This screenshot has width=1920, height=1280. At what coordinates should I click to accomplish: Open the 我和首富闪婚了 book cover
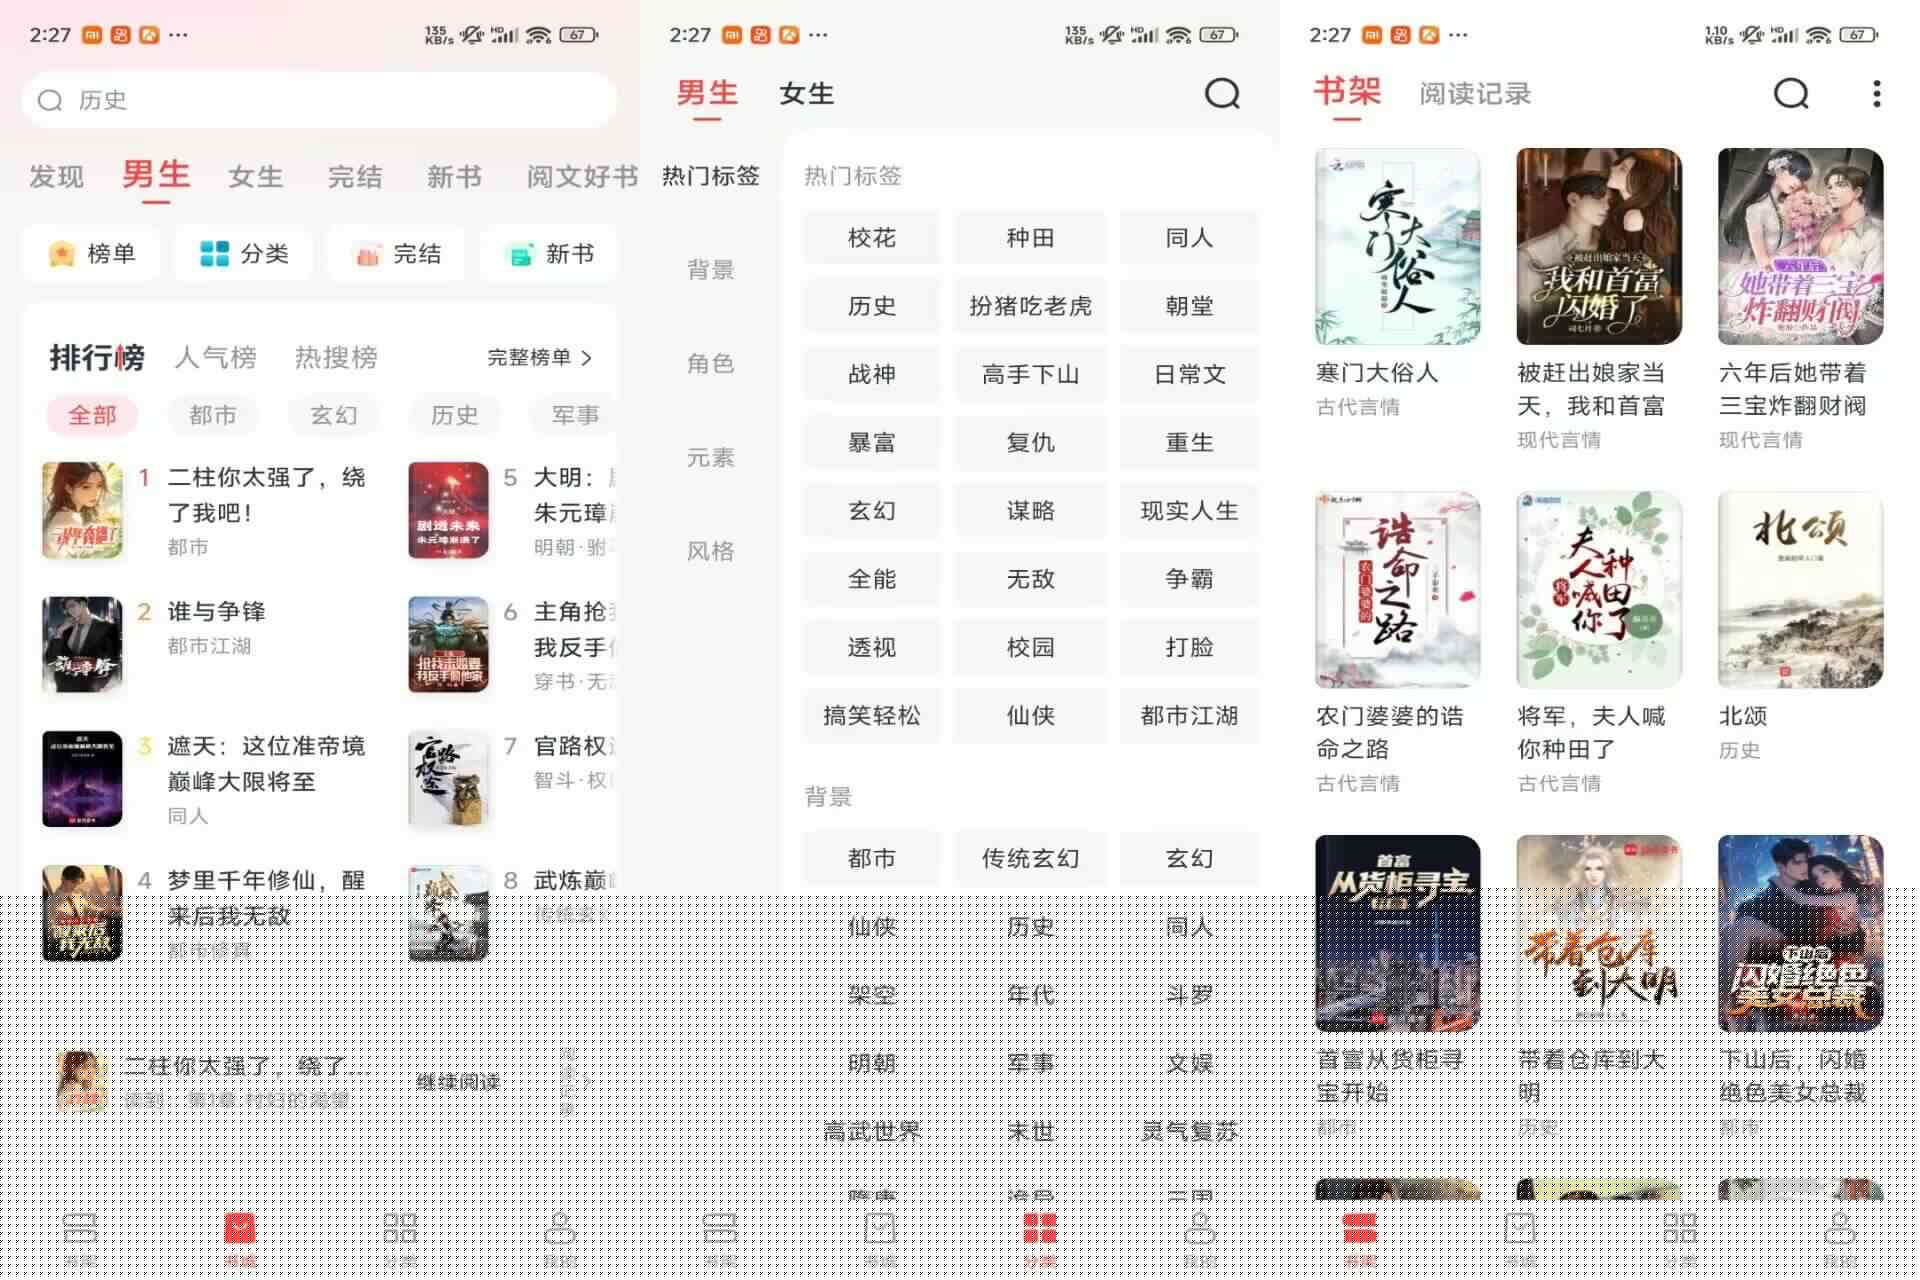point(1599,246)
